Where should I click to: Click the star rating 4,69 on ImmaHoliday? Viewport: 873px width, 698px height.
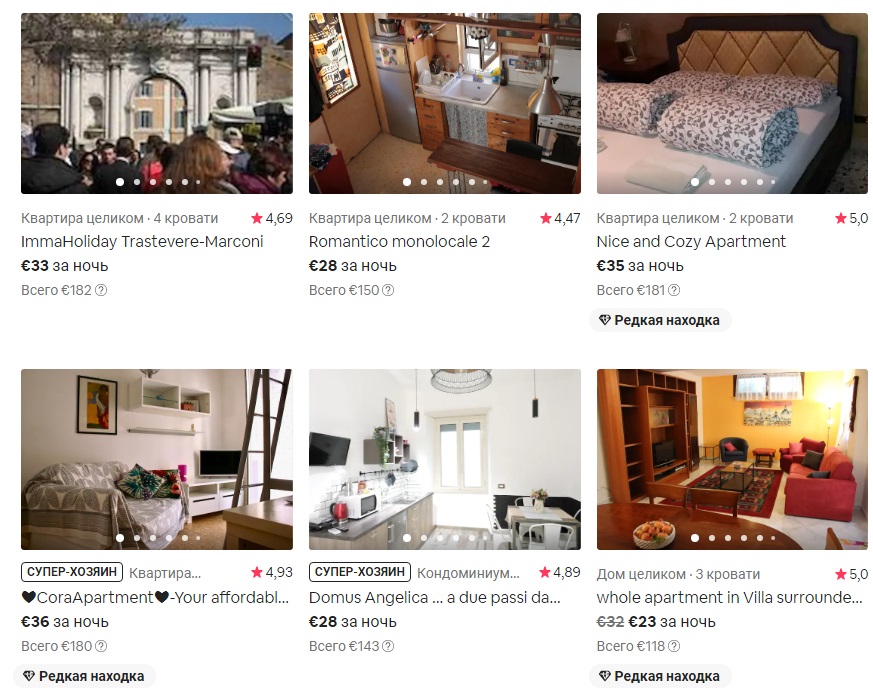tap(272, 218)
